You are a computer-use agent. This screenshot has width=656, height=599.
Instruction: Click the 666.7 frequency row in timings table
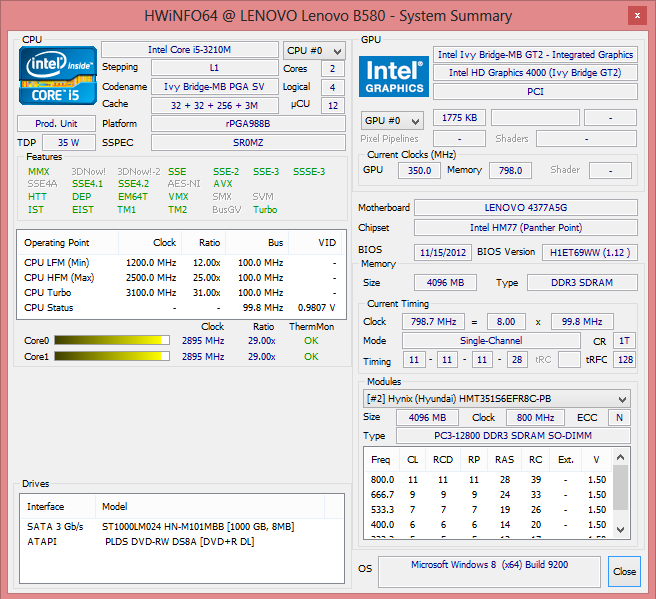pyautogui.click(x=488, y=495)
